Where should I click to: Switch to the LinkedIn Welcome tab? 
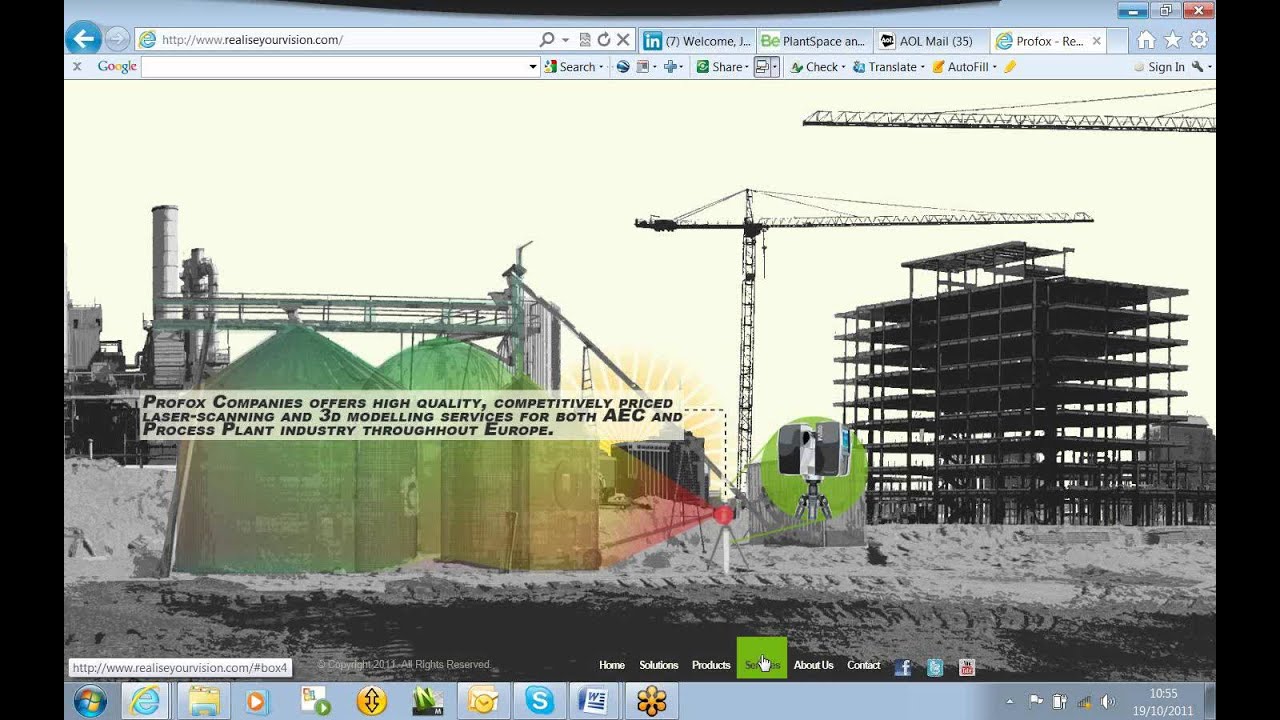click(x=698, y=41)
